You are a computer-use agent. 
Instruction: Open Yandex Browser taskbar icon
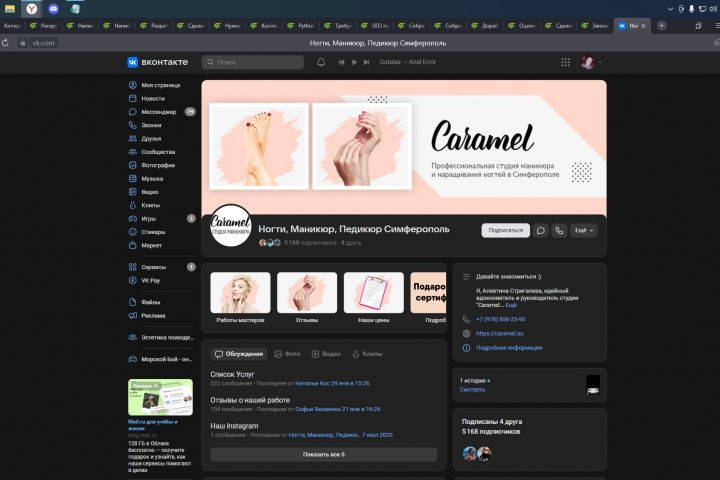[x=31, y=9]
